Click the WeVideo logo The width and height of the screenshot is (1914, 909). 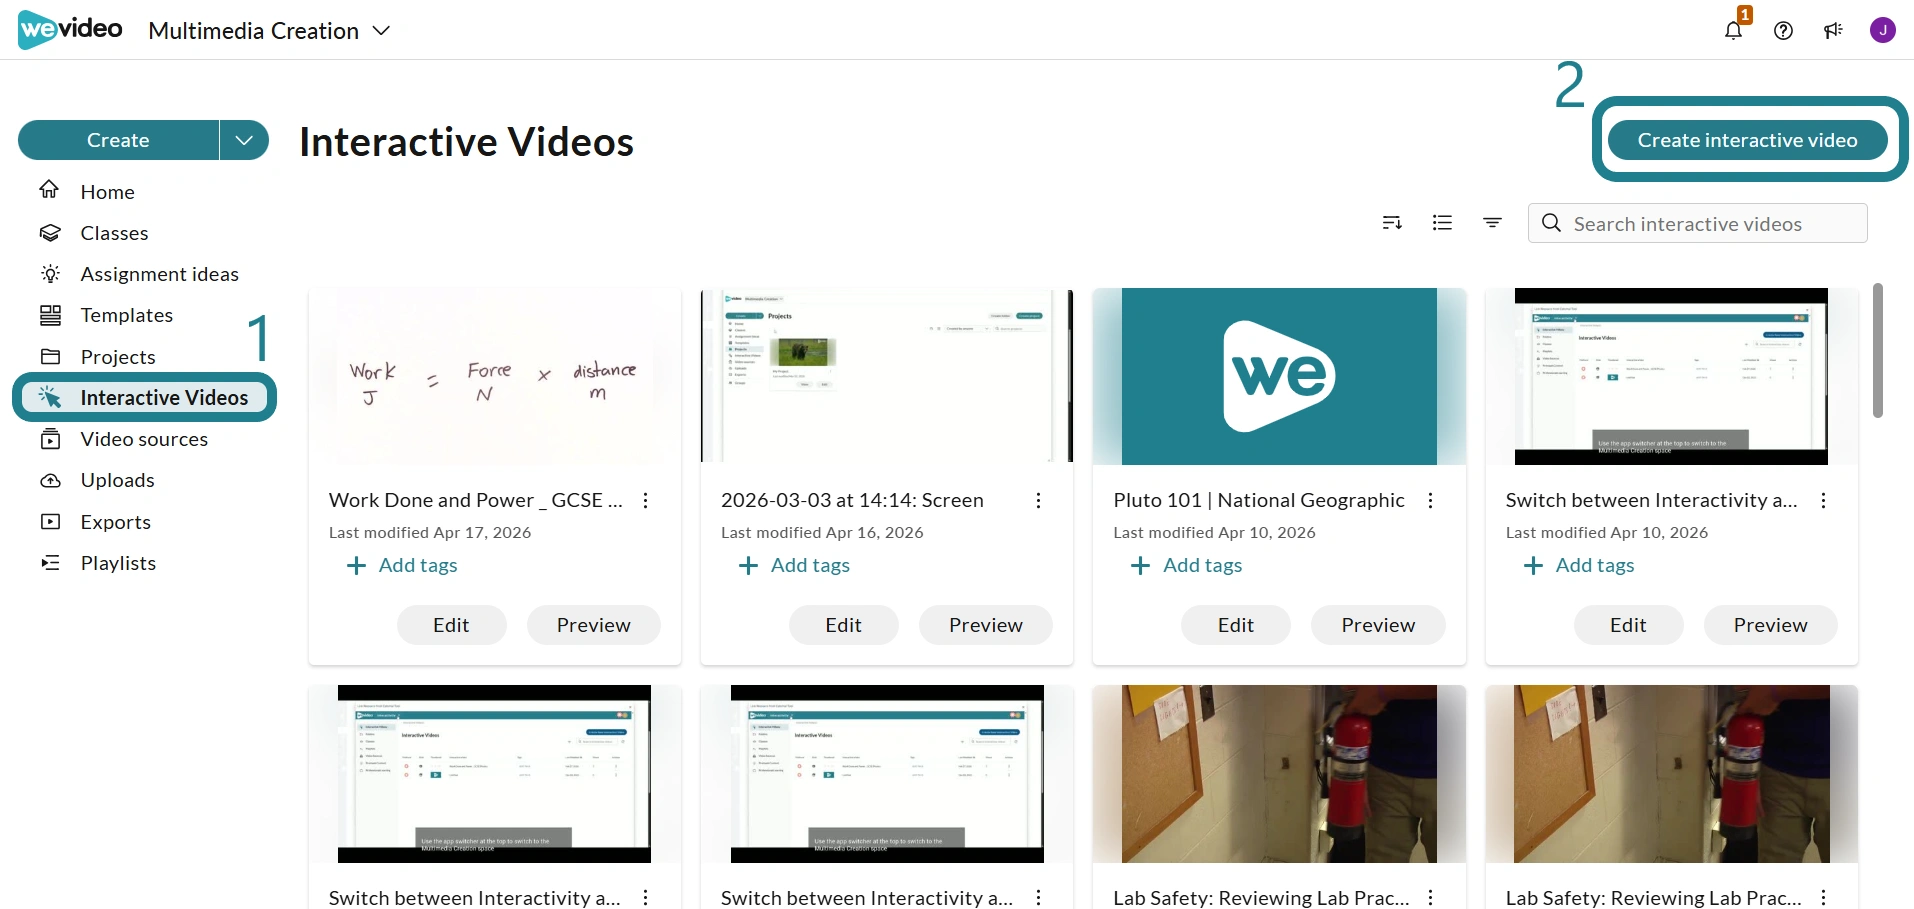[x=70, y=30]
